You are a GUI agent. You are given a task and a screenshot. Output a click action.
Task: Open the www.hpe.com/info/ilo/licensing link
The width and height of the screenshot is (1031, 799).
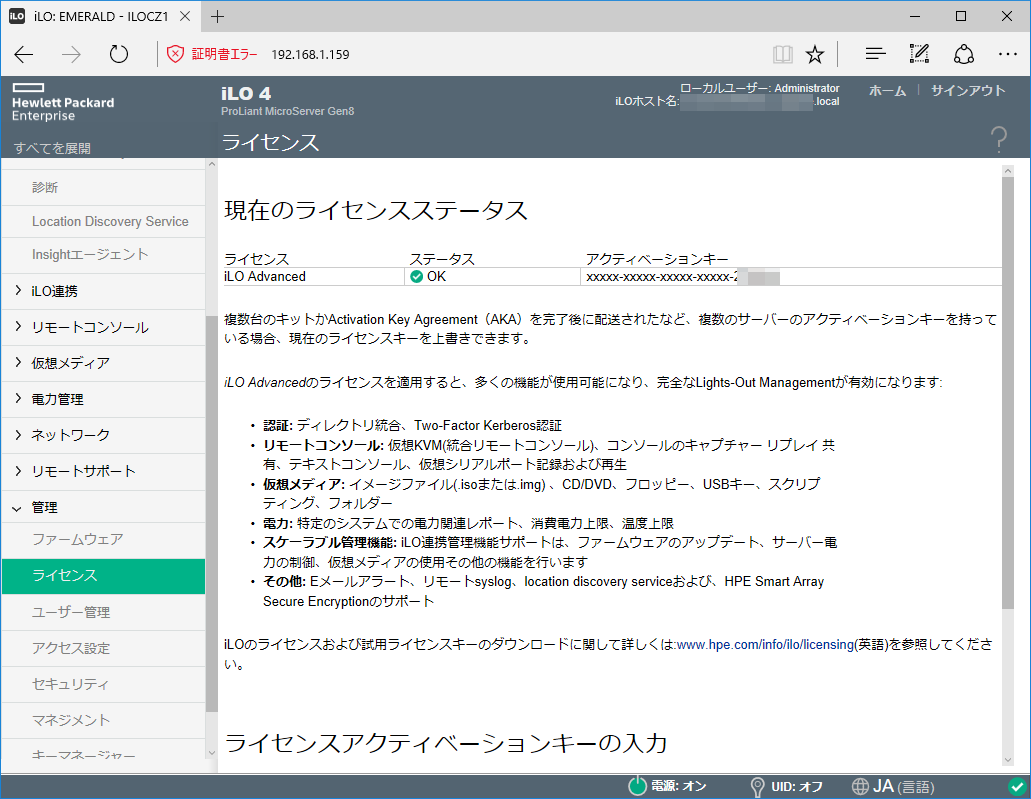(765, 644)
